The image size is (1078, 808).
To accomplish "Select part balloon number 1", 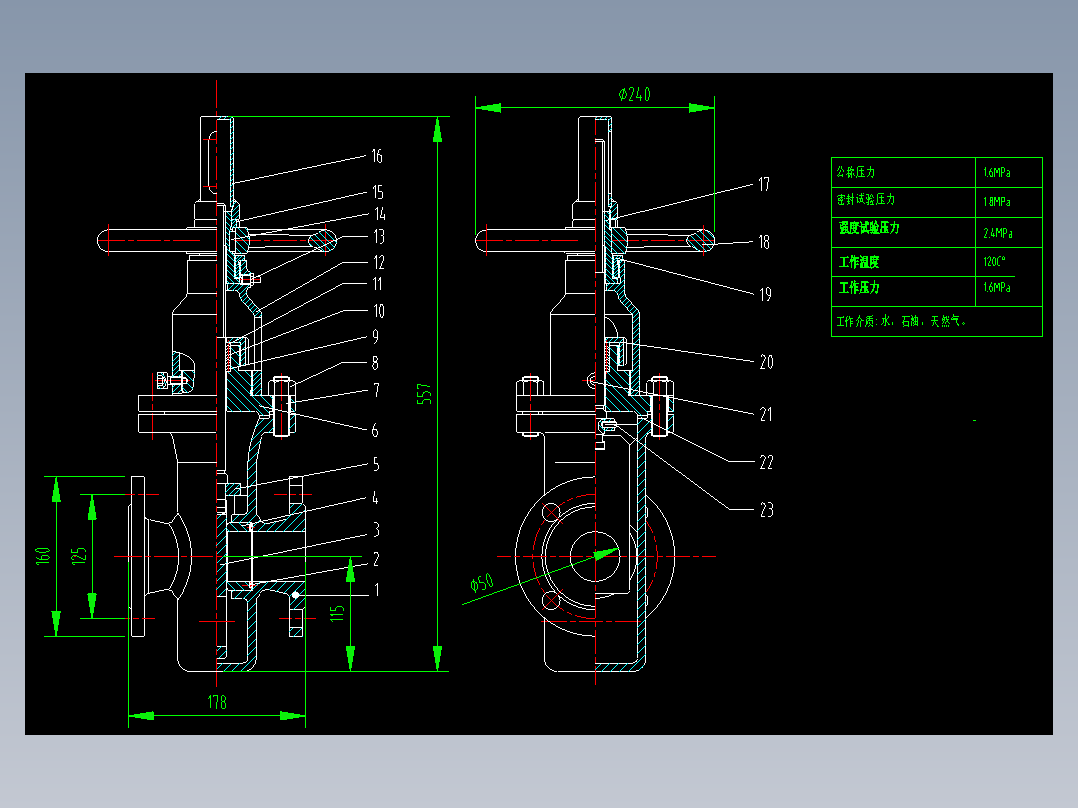I will click(376, 589).
